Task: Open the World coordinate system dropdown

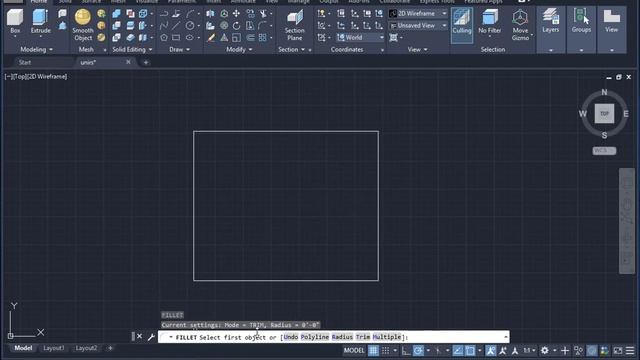Action: [x=360, y=37]
